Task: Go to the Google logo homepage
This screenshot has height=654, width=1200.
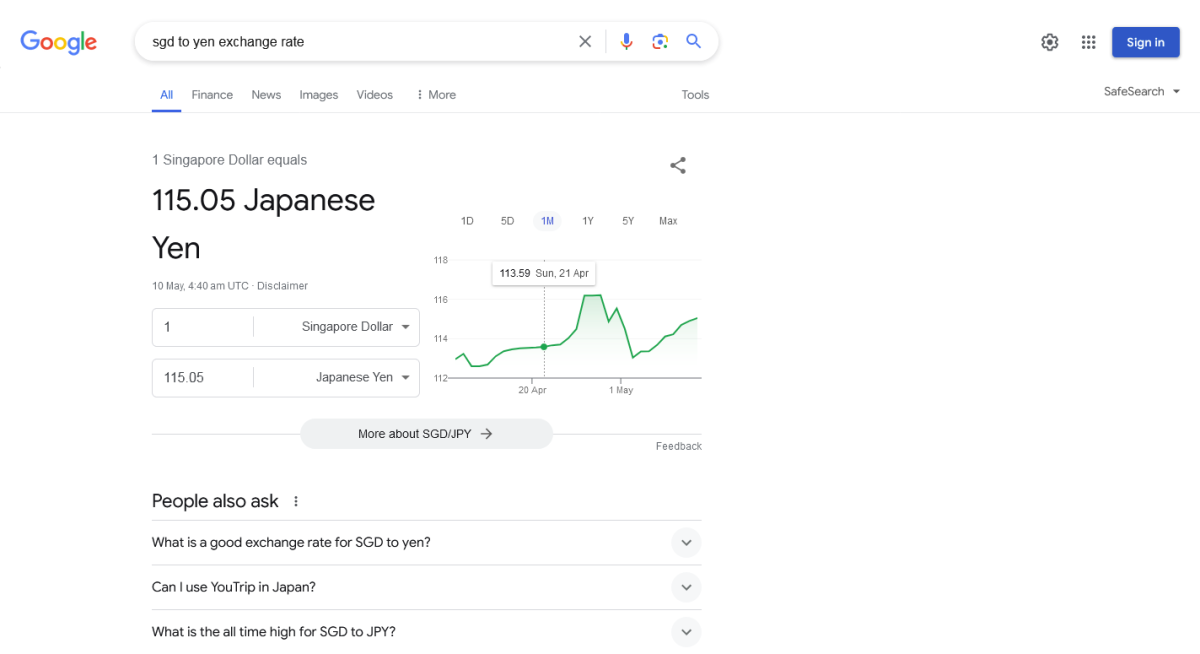Action: [59, 42]
